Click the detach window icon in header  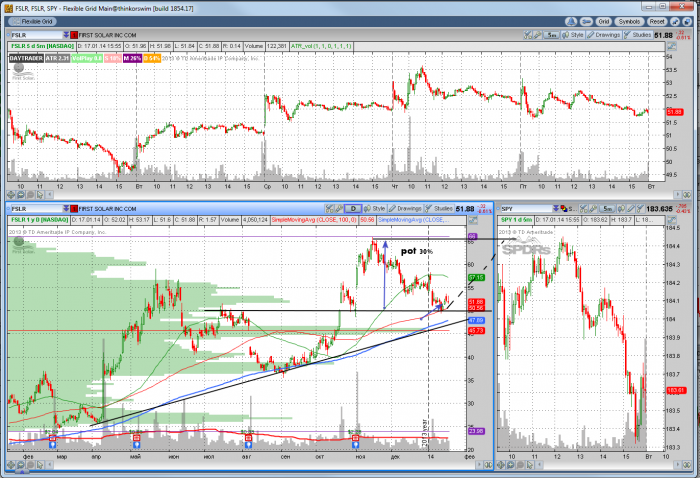(x=687, y=21)
